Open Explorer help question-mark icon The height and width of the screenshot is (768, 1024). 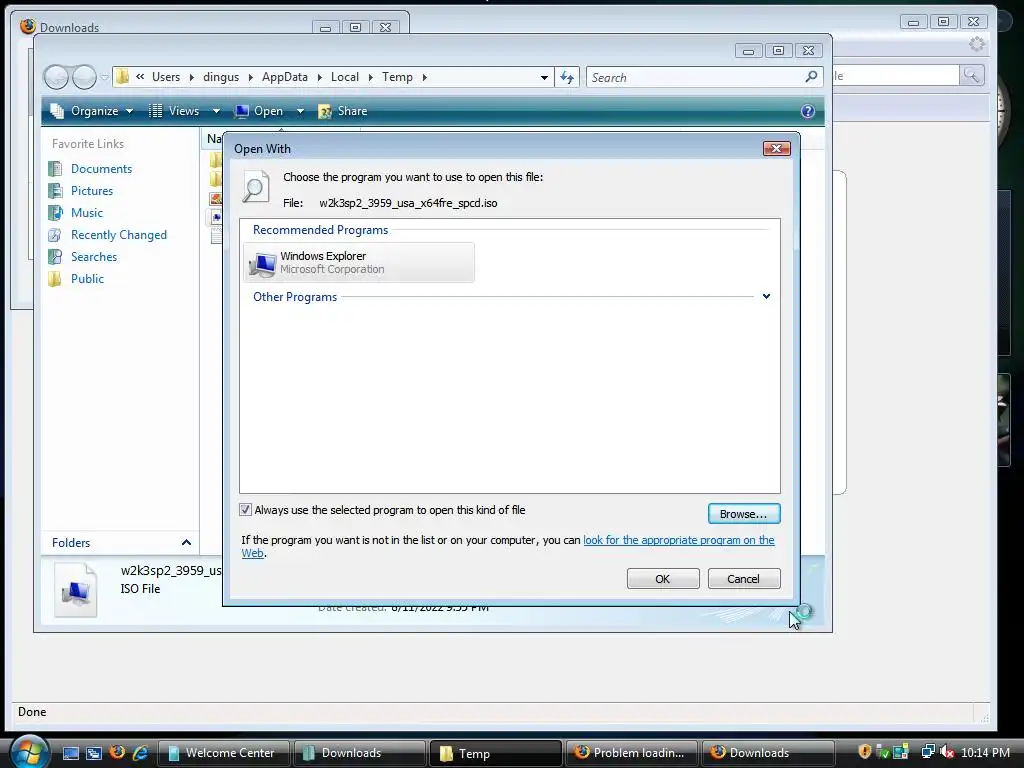808,111
